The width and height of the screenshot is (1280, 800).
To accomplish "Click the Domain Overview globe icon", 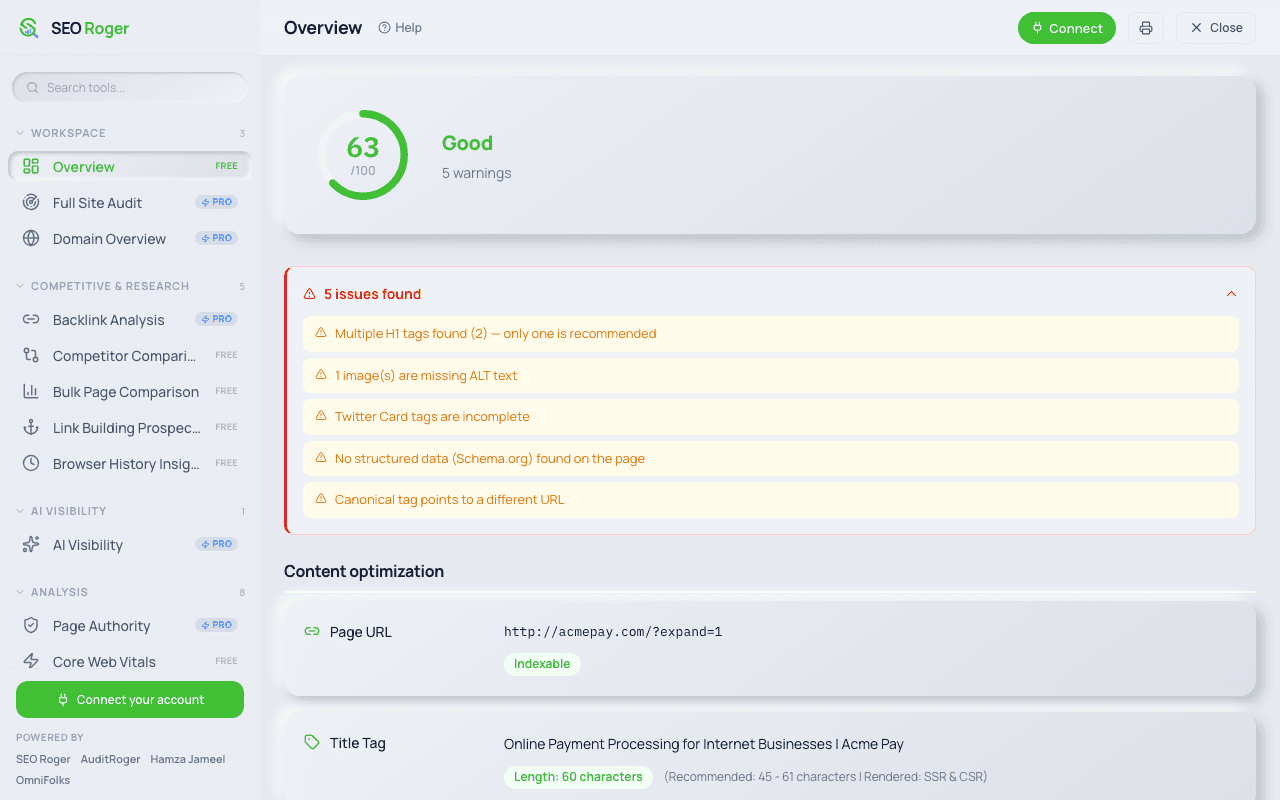I will tap(31, 239).
